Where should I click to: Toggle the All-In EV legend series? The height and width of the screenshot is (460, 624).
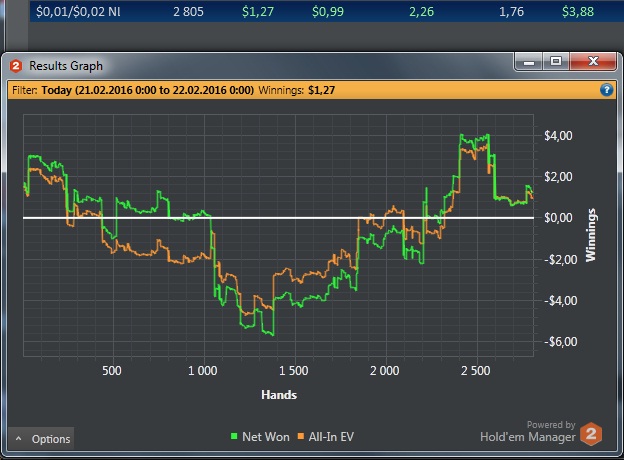[326, 437]
